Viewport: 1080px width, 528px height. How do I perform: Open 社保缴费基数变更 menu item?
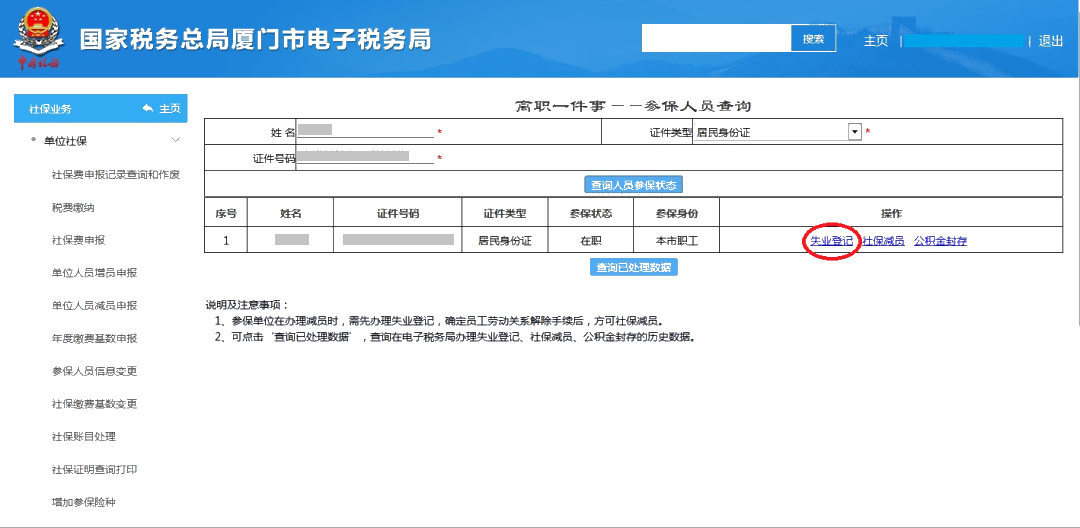[94, 403]
